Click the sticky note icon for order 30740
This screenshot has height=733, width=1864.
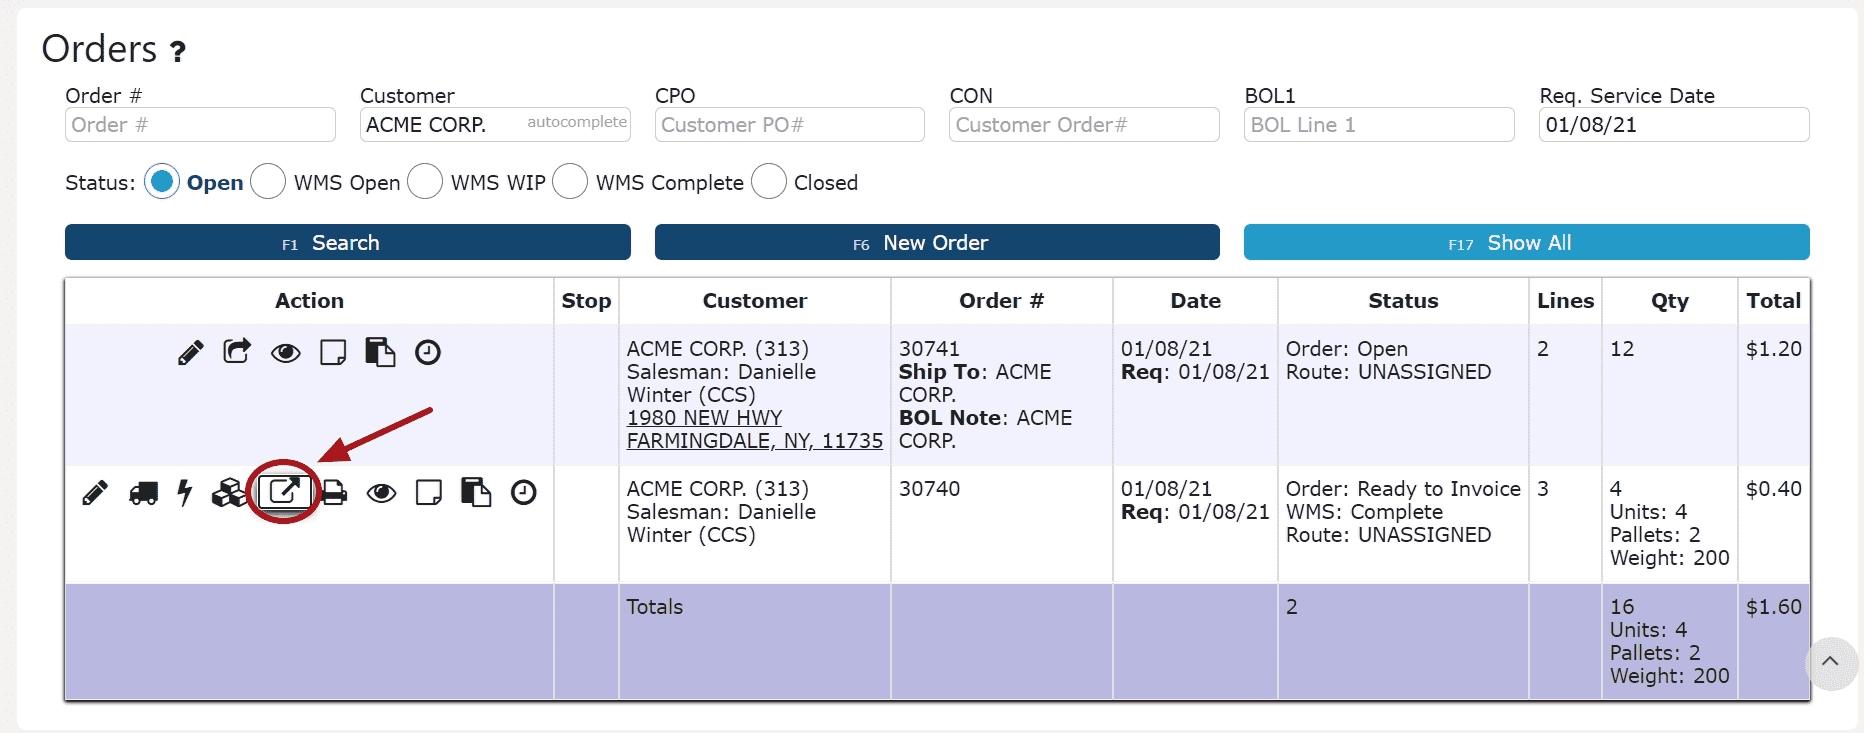(429, 492)
